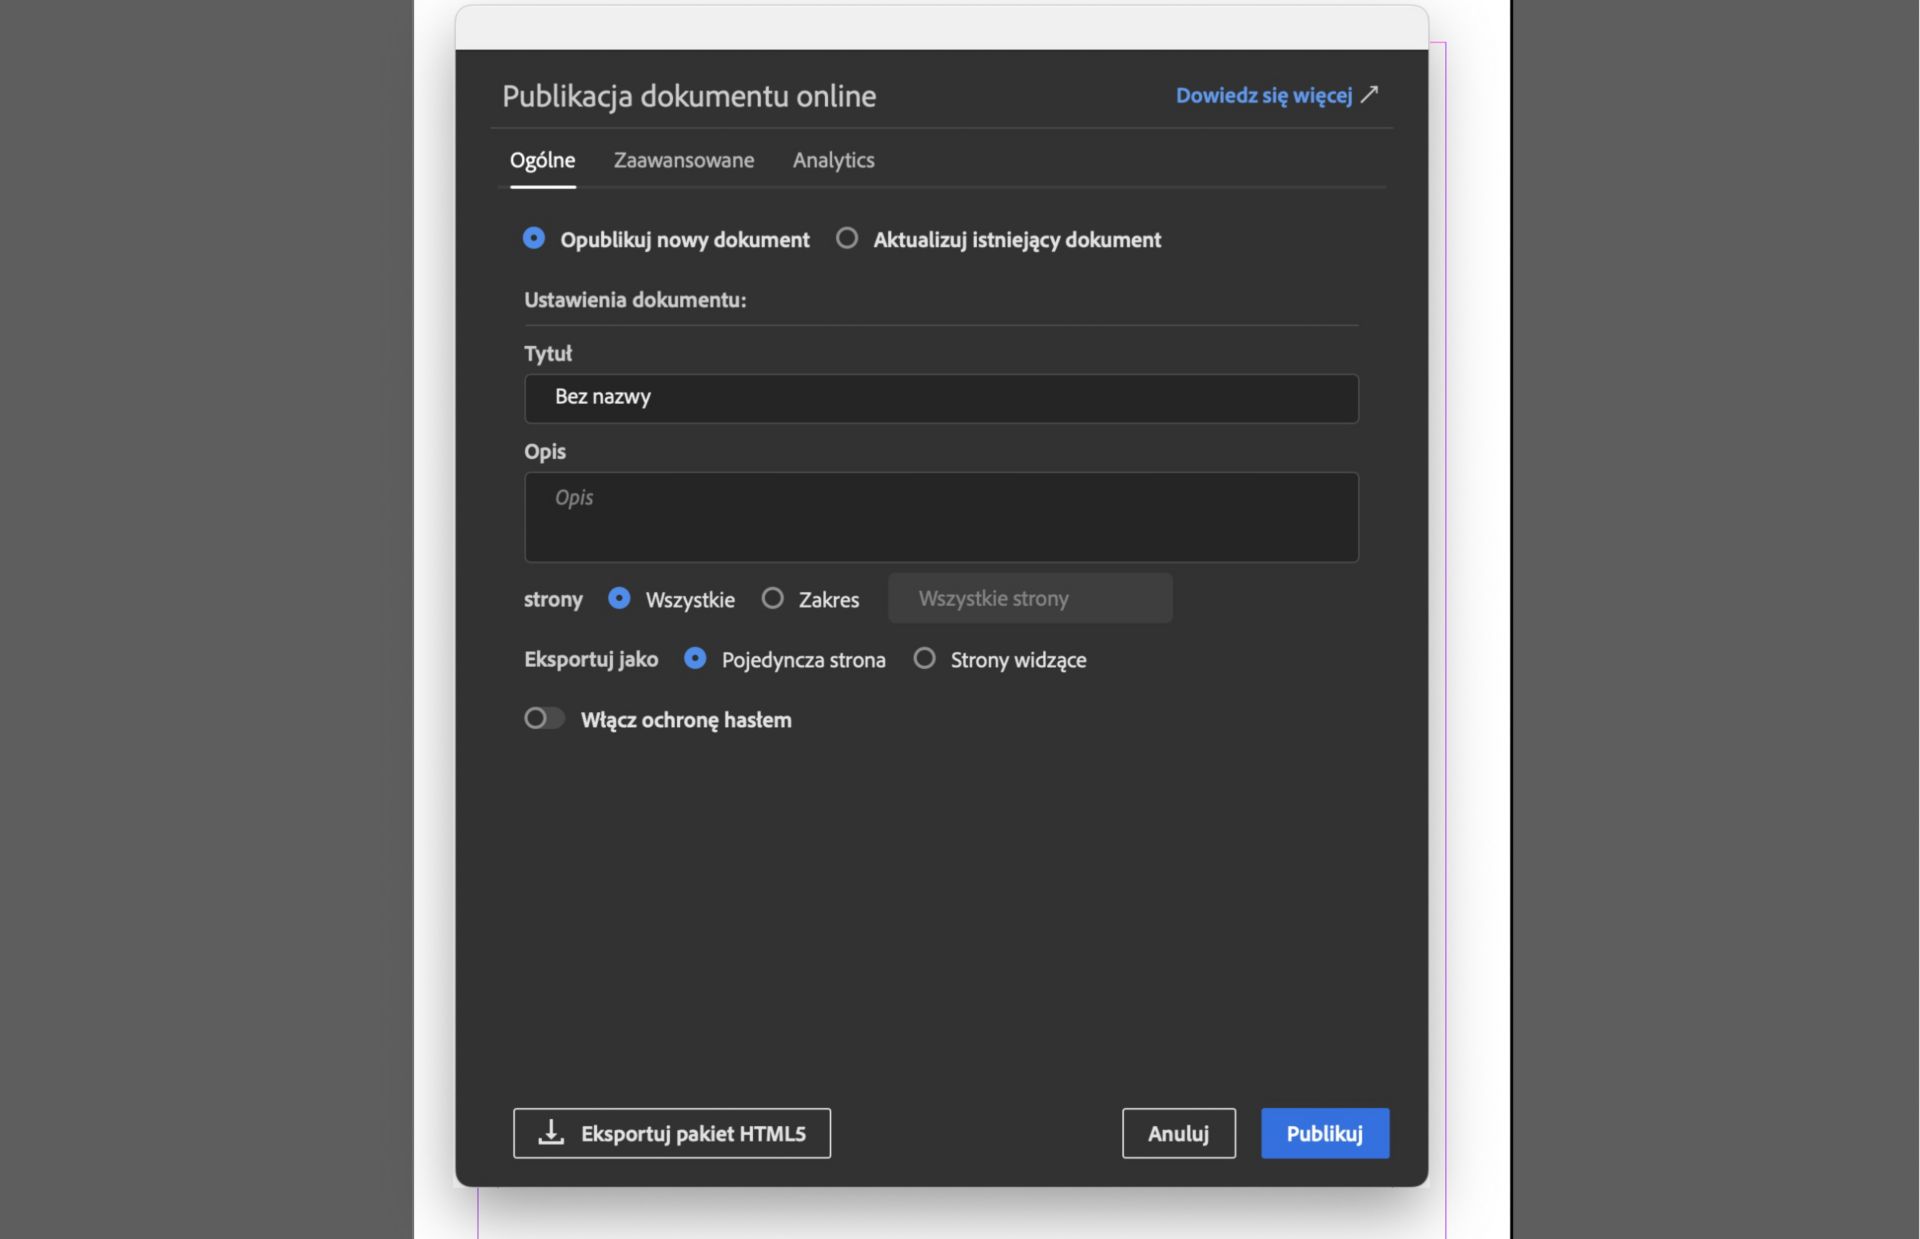This screenshot has height=1239, width=1920.
Task: Select the Ogólne tab
Action: (542, 160)
